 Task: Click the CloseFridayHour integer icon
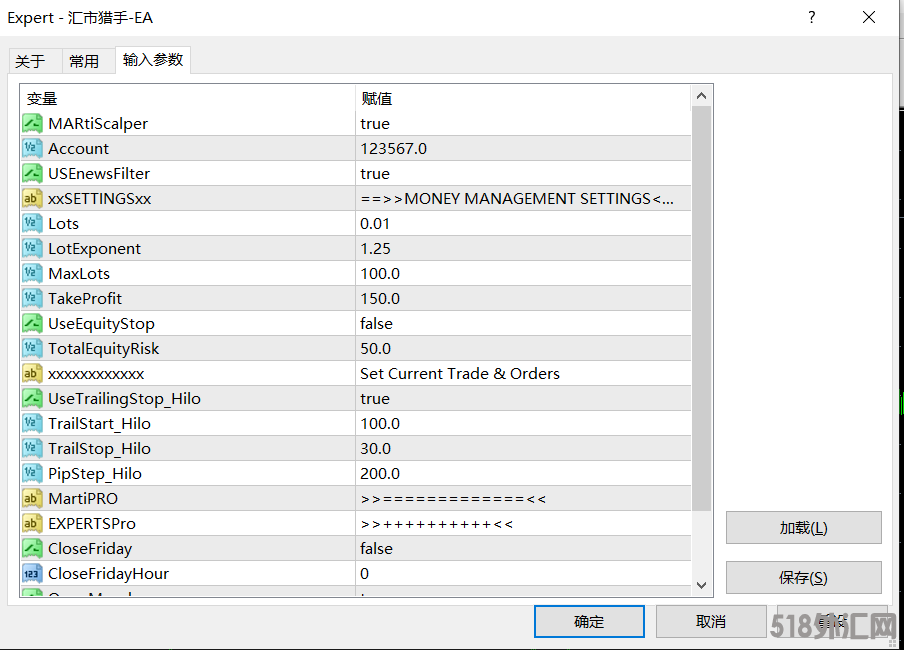(32, 574)
